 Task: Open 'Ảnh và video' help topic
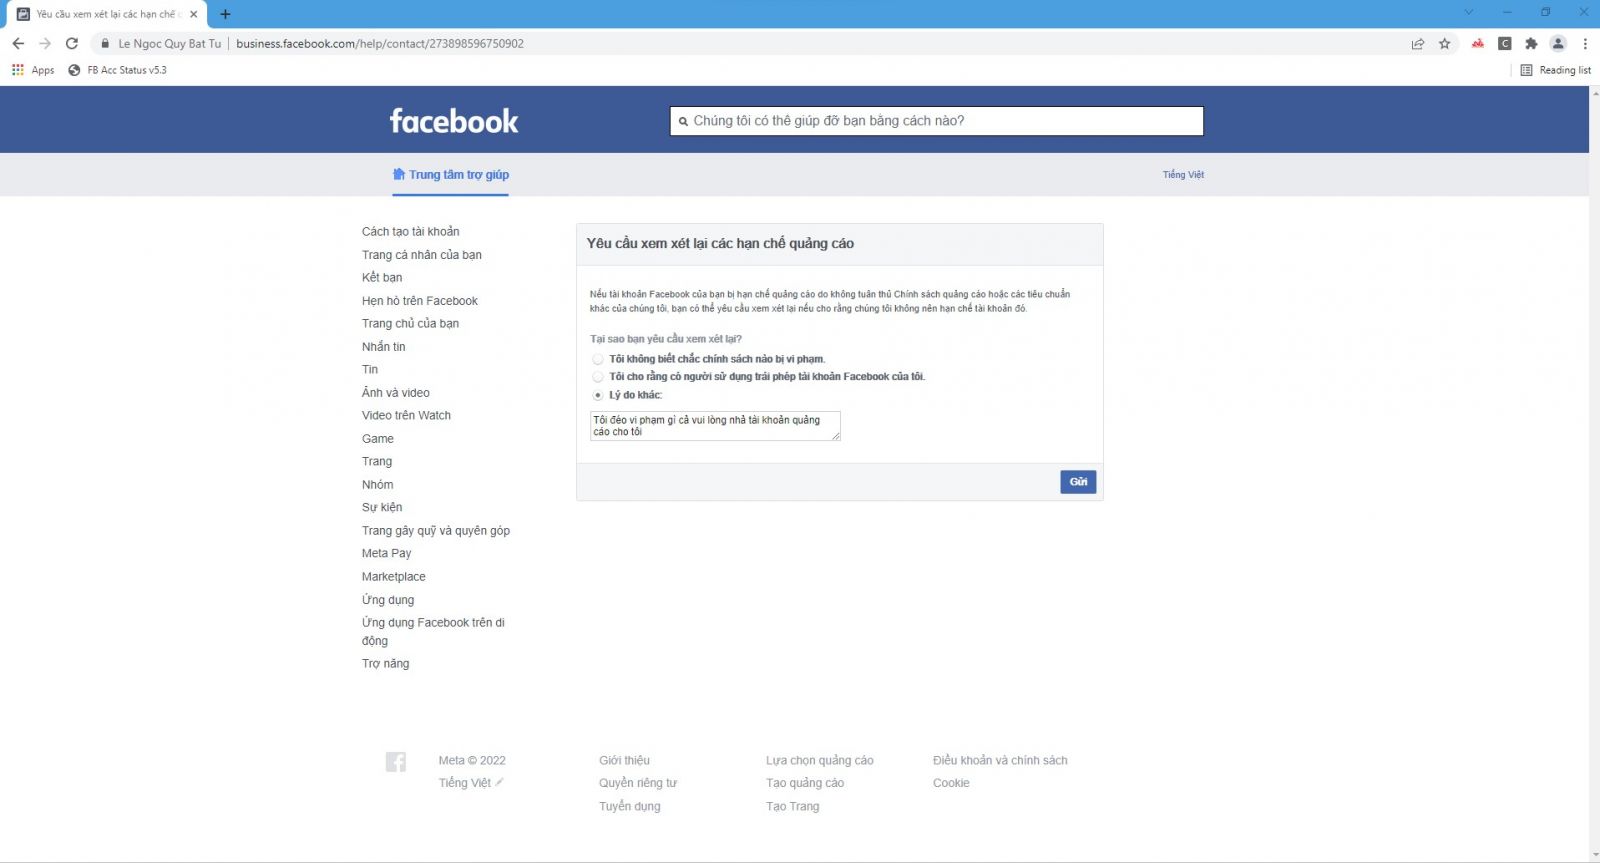pos(396,393)
